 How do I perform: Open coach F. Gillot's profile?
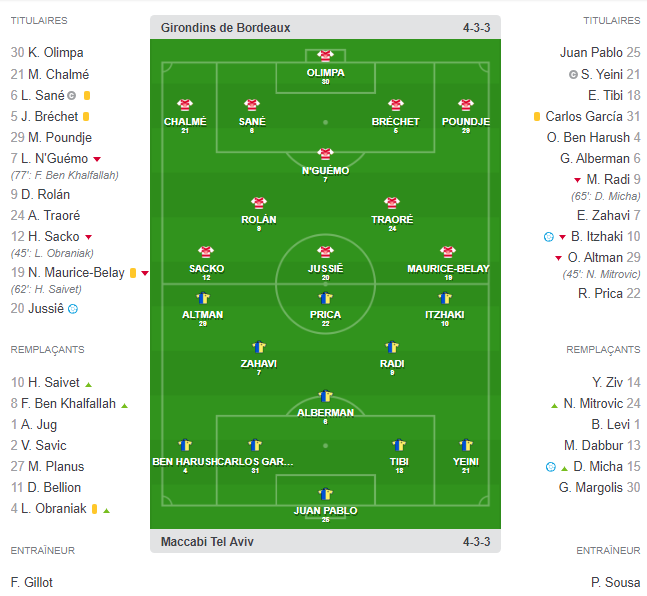32,582
